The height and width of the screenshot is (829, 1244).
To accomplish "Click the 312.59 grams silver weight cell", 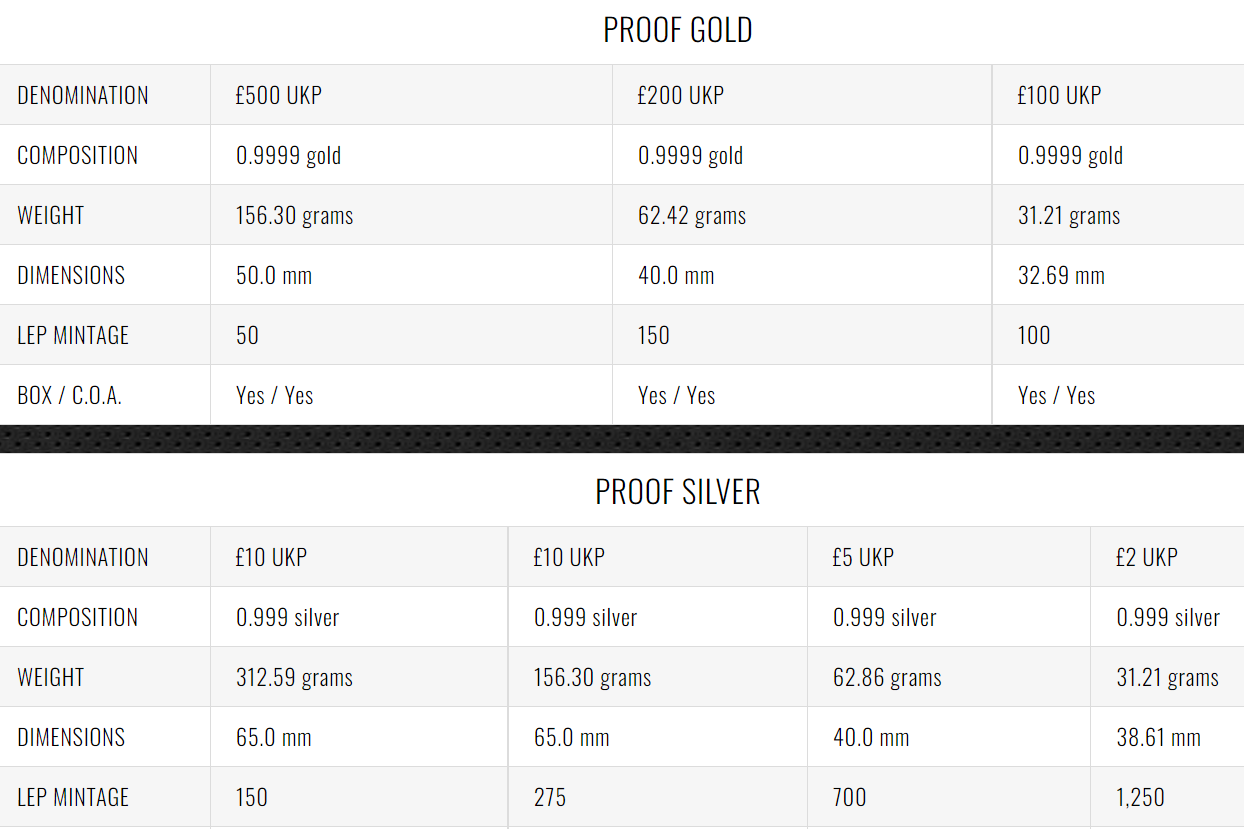I will (x=359, y=677).
